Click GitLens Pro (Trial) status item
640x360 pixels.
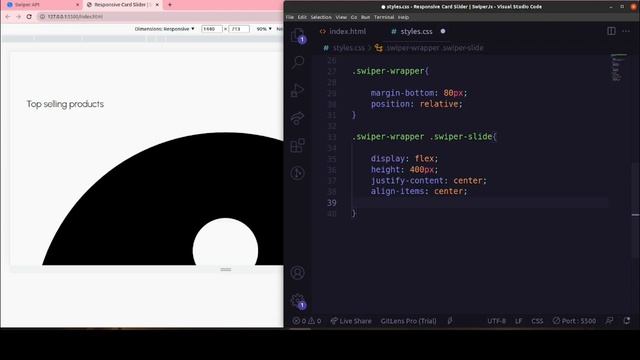tap(408, 321)
